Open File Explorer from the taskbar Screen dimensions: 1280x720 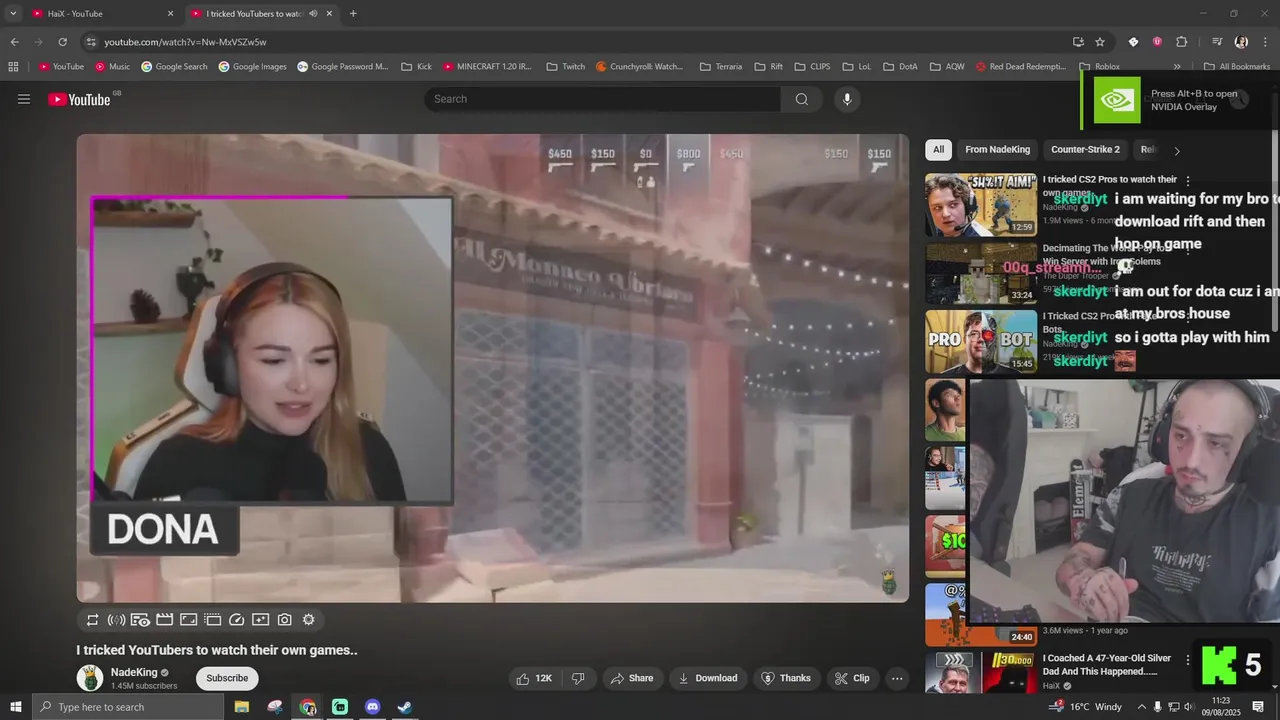[242, 707]
